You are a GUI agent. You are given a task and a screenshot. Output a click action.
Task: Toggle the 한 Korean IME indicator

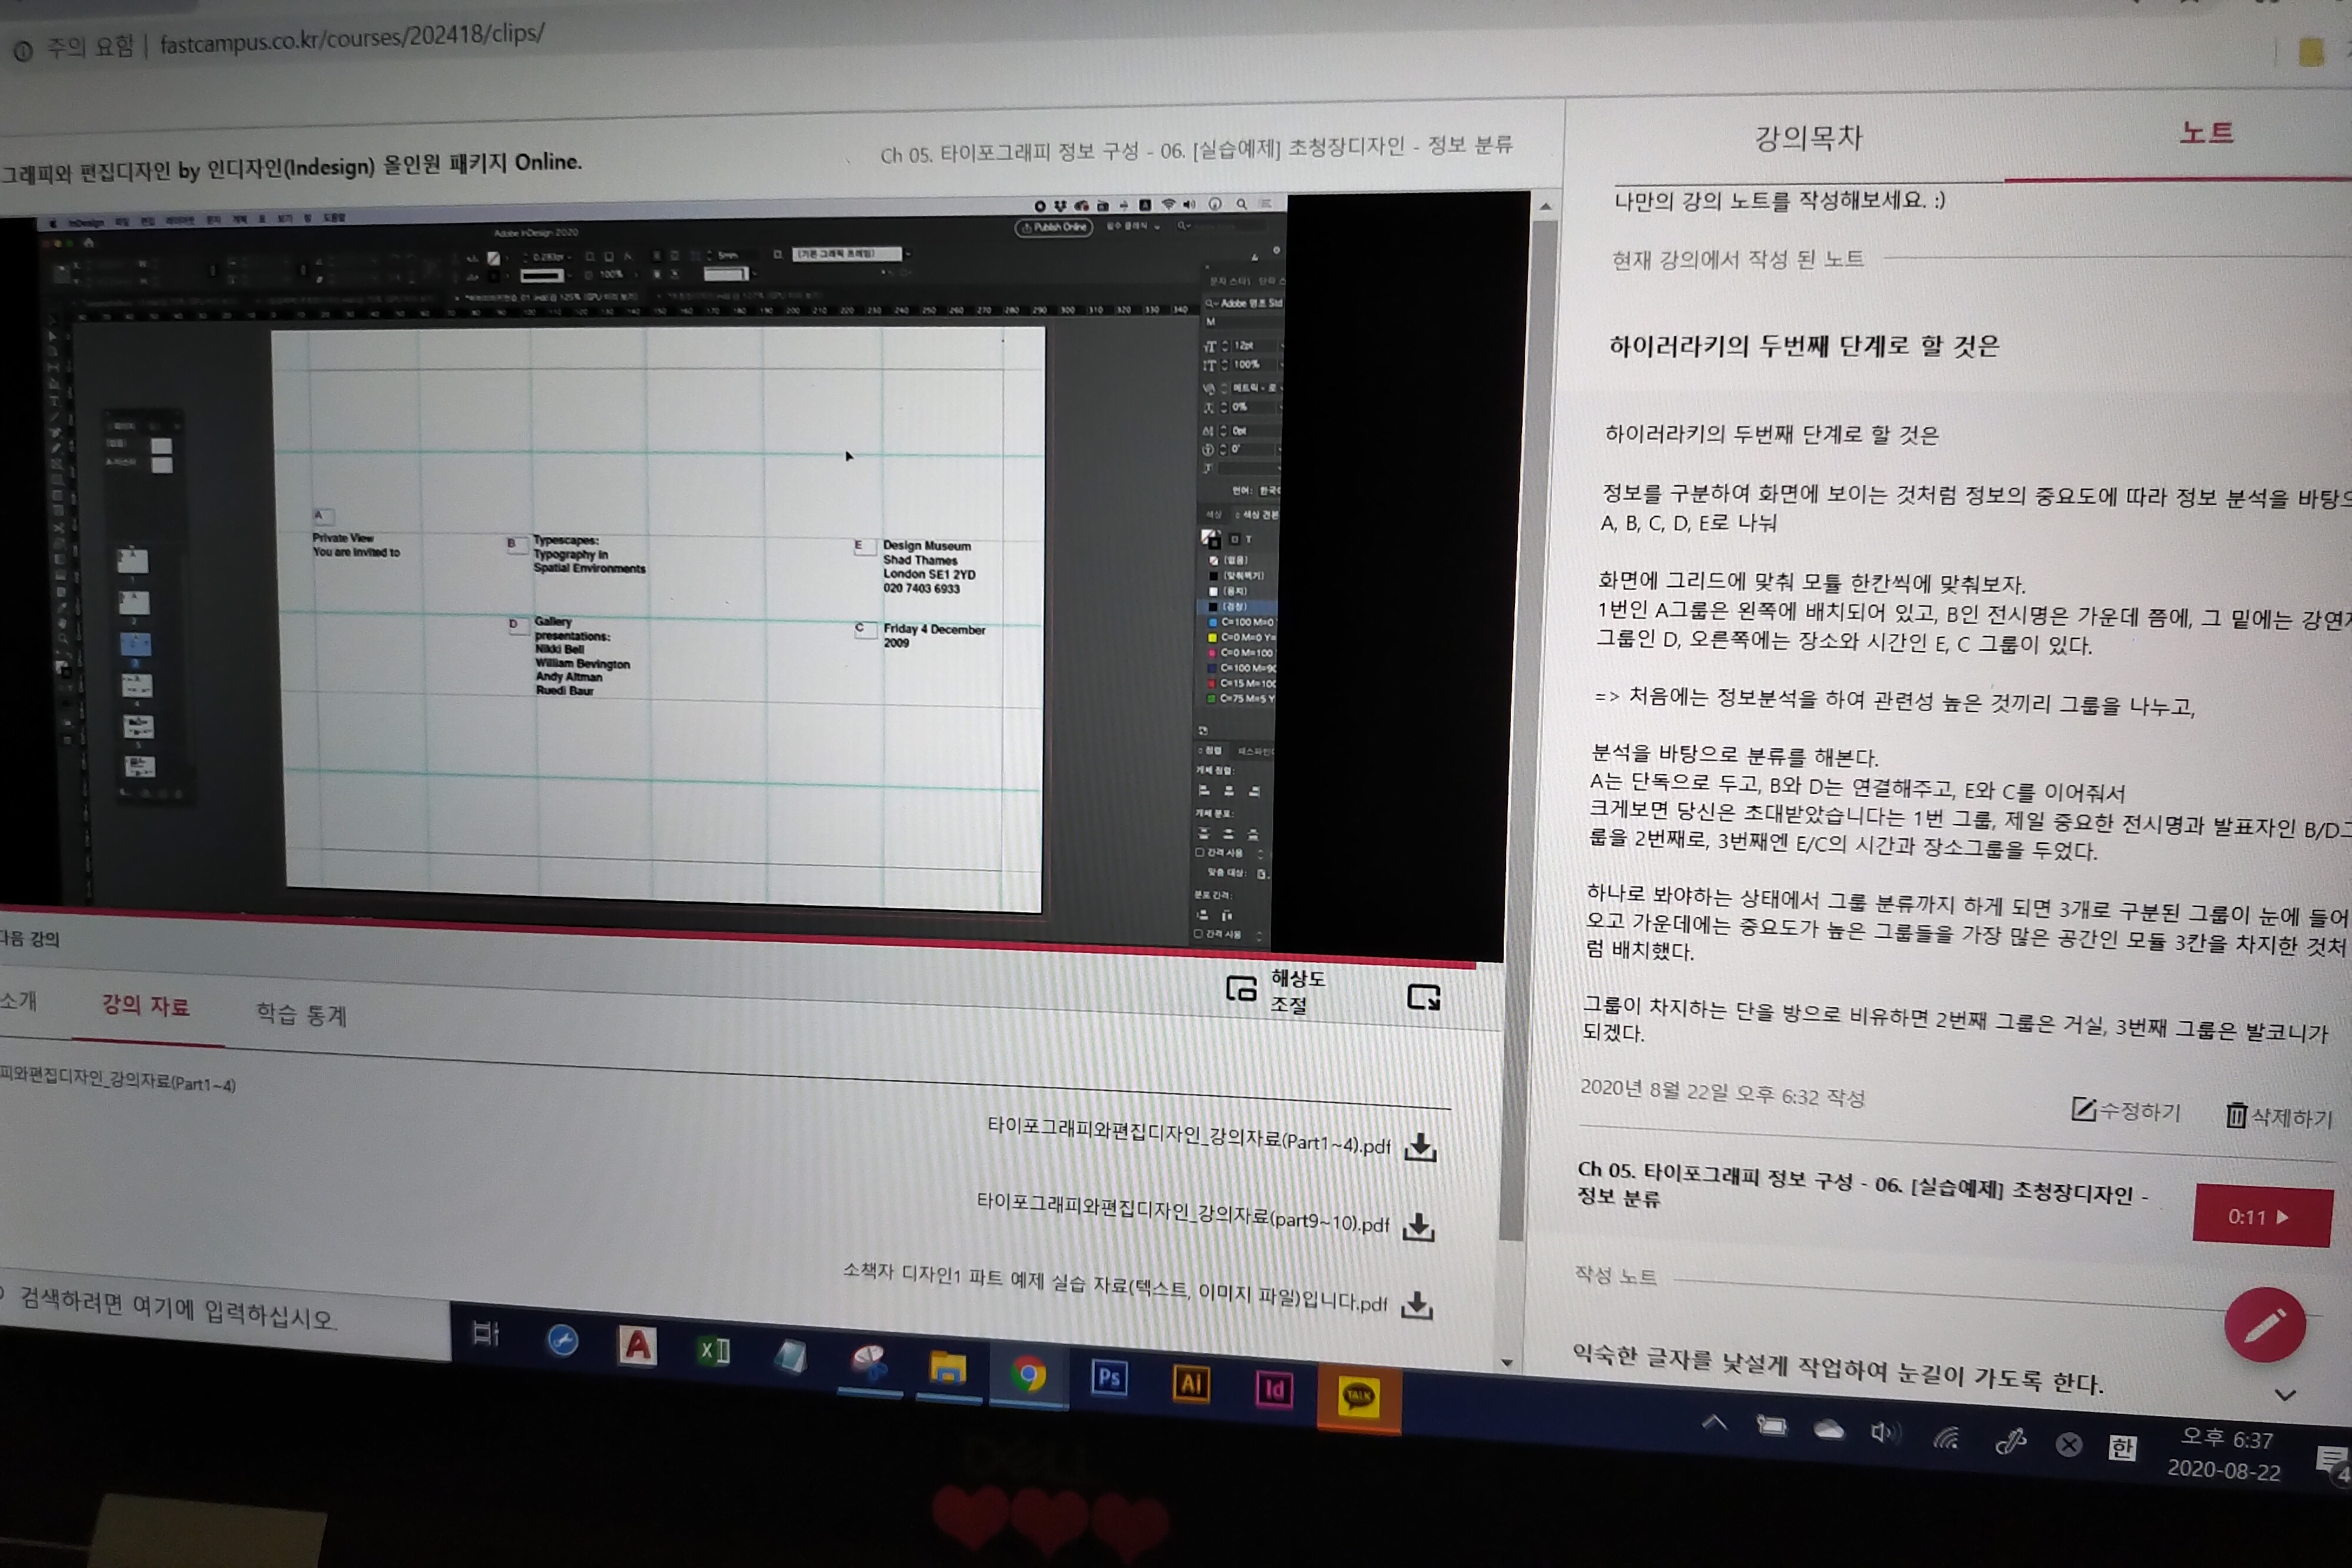coord(2122,1448)
